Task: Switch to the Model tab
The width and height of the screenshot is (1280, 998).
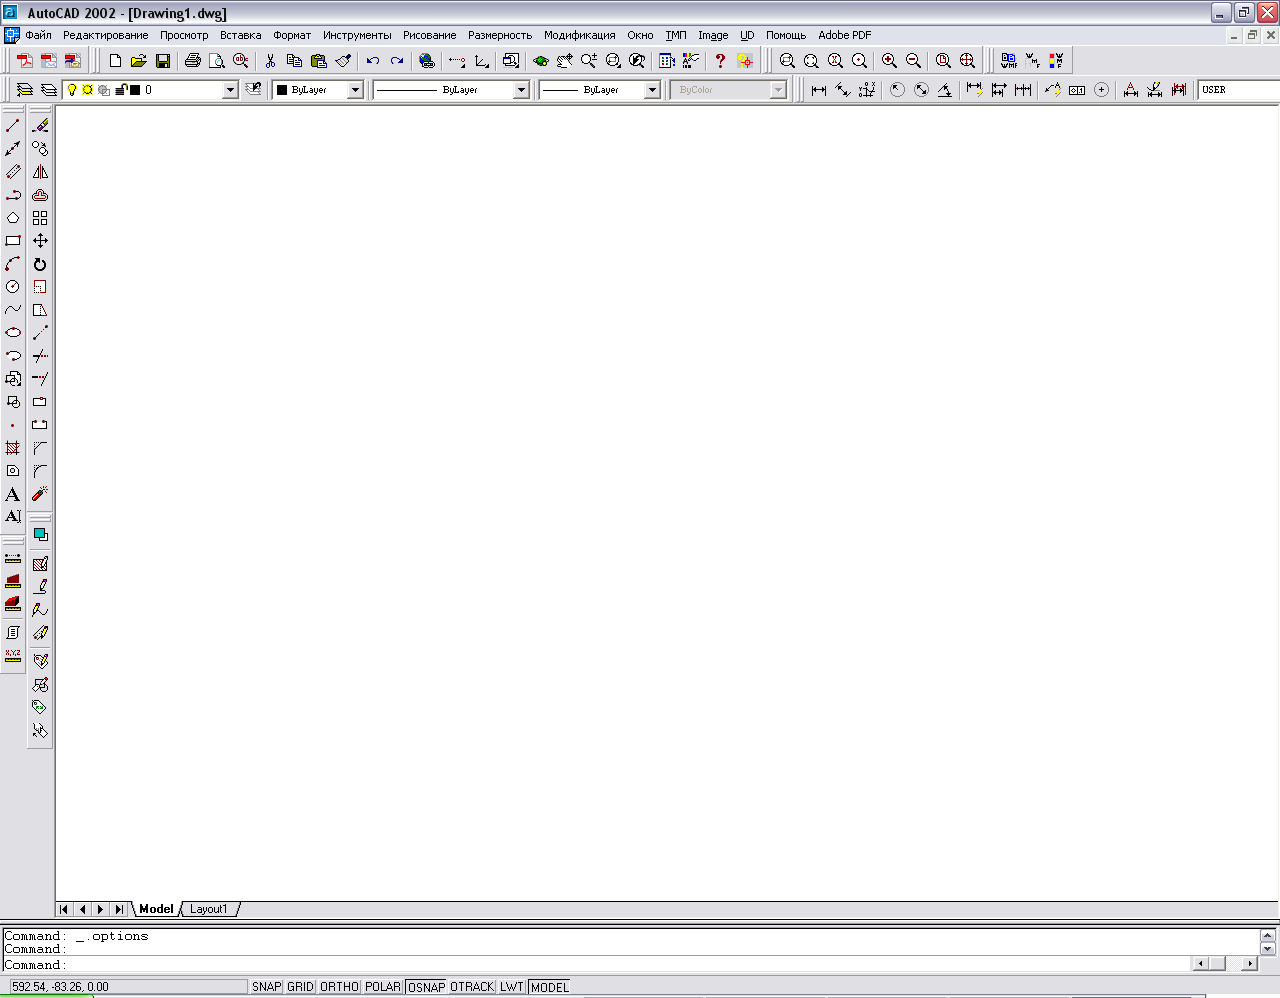Action: (156, 909)
